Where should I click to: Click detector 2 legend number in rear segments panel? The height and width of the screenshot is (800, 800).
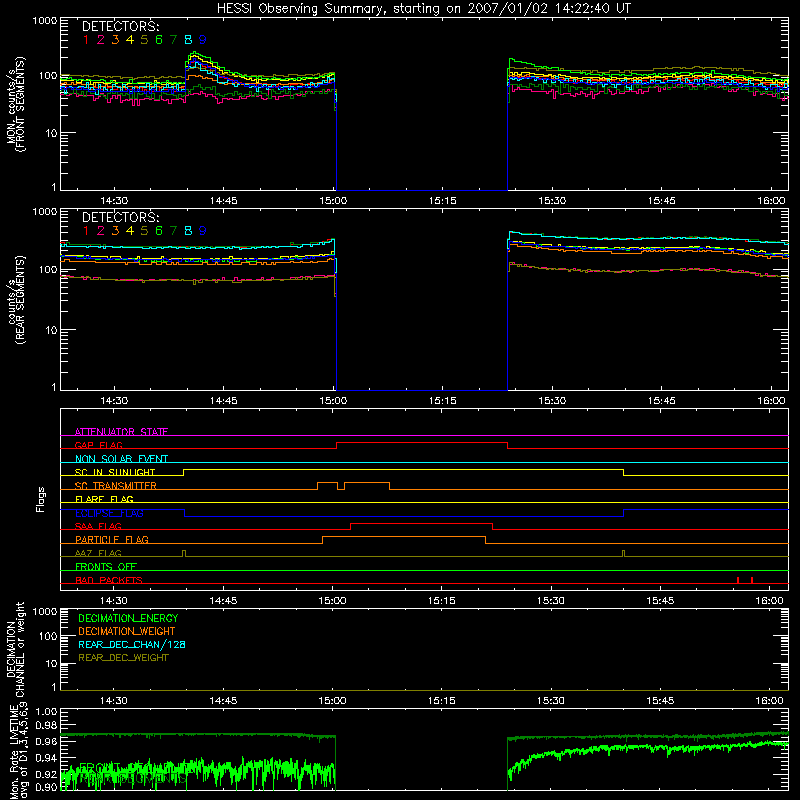[101, 231]
